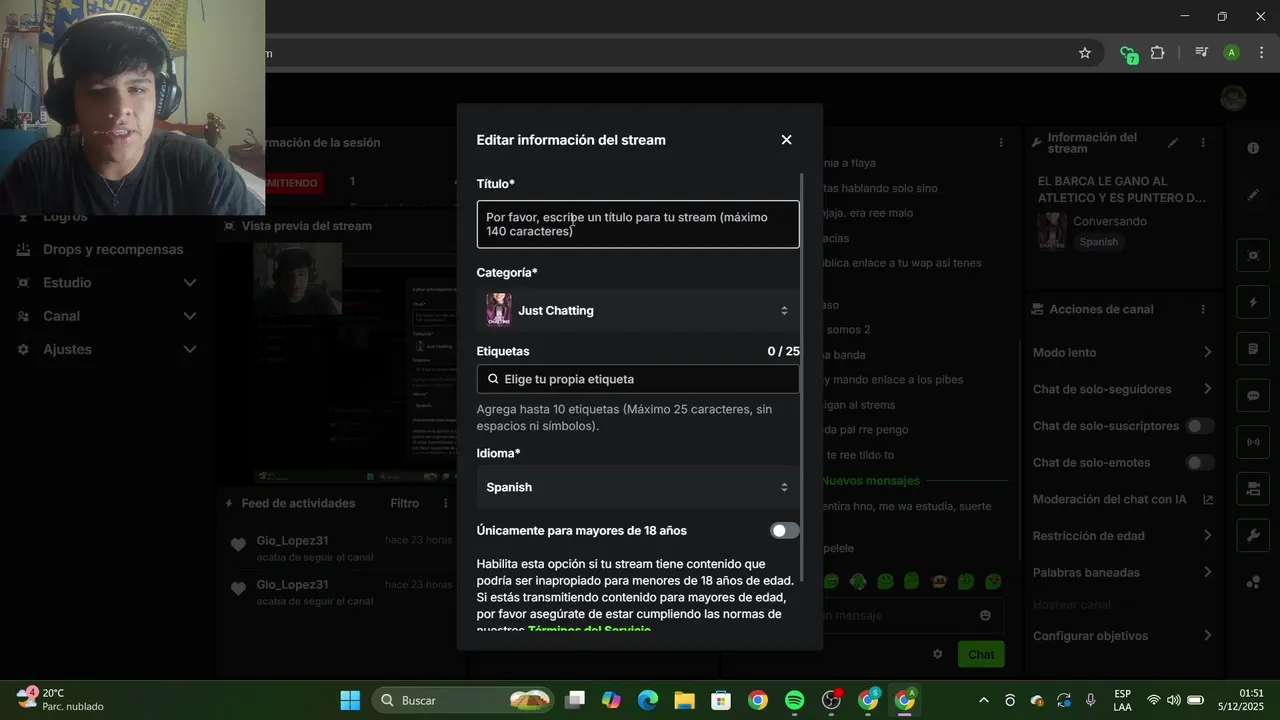This screenshot has height=720, width=1280.
Task: Click the pencil icon in right sidebar
Action: [x=1253, y=195]
